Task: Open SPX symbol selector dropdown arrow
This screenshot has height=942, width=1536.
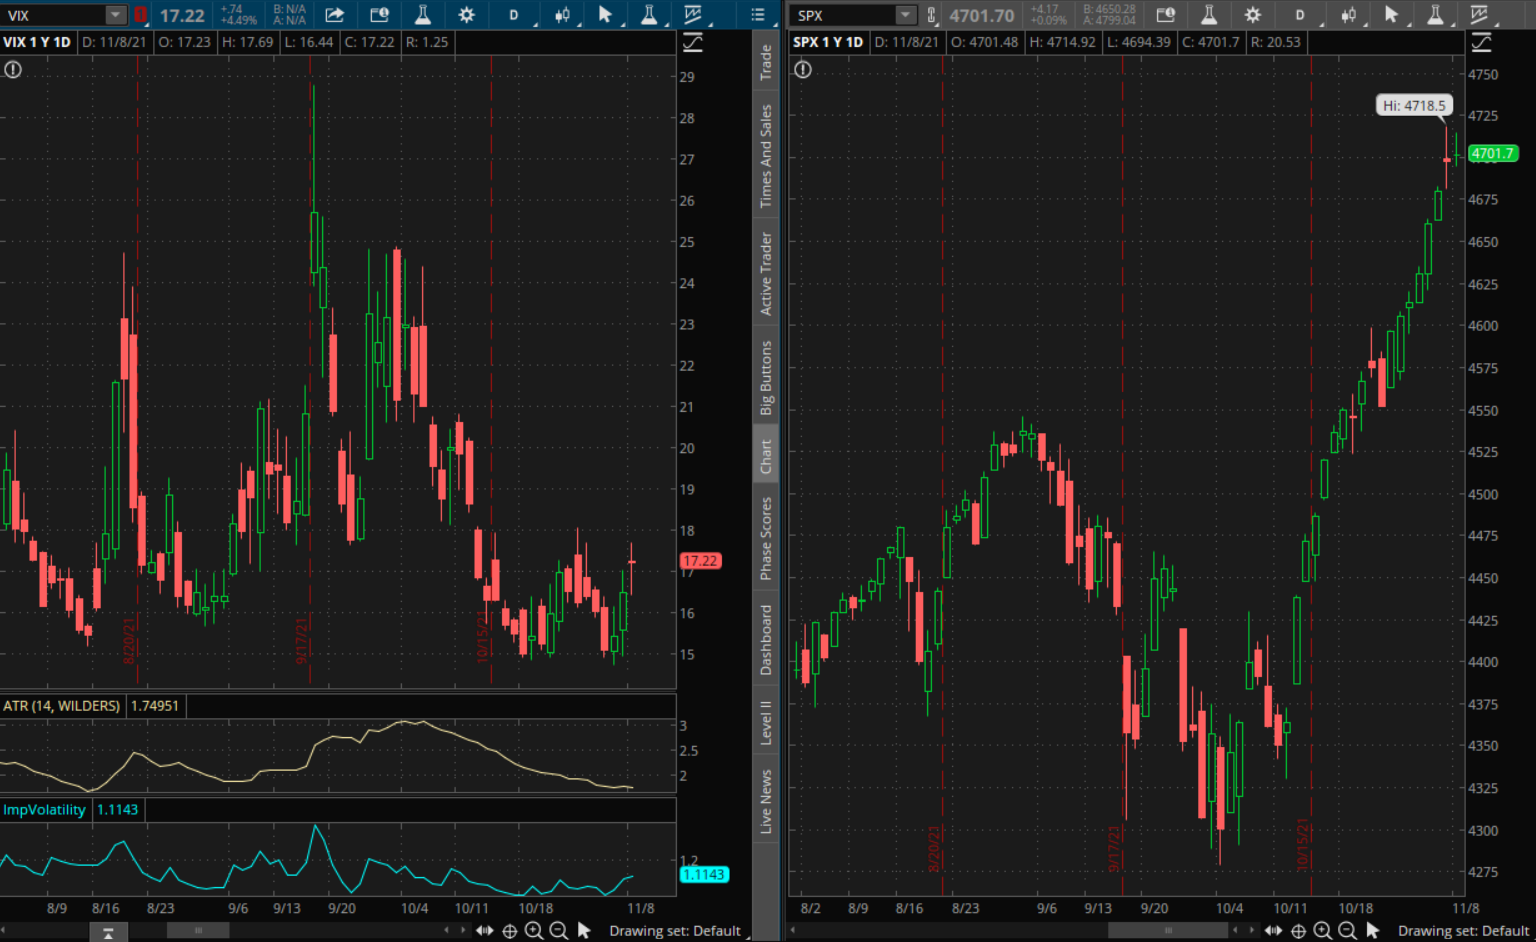Action: tap(905, 15)
